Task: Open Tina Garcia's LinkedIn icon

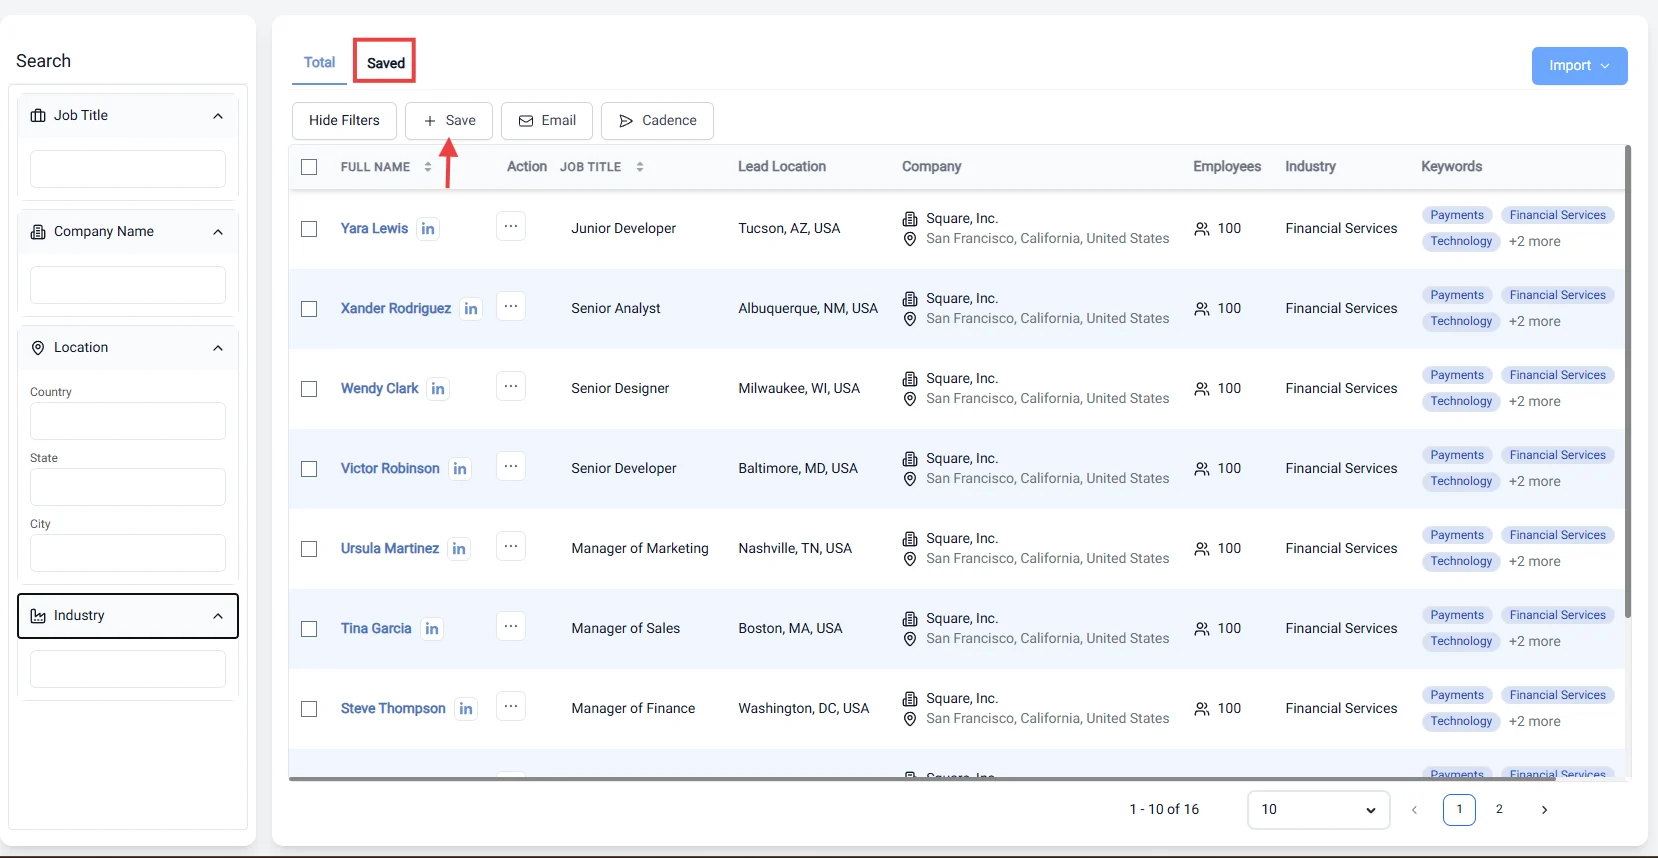Action: [432, 629]
